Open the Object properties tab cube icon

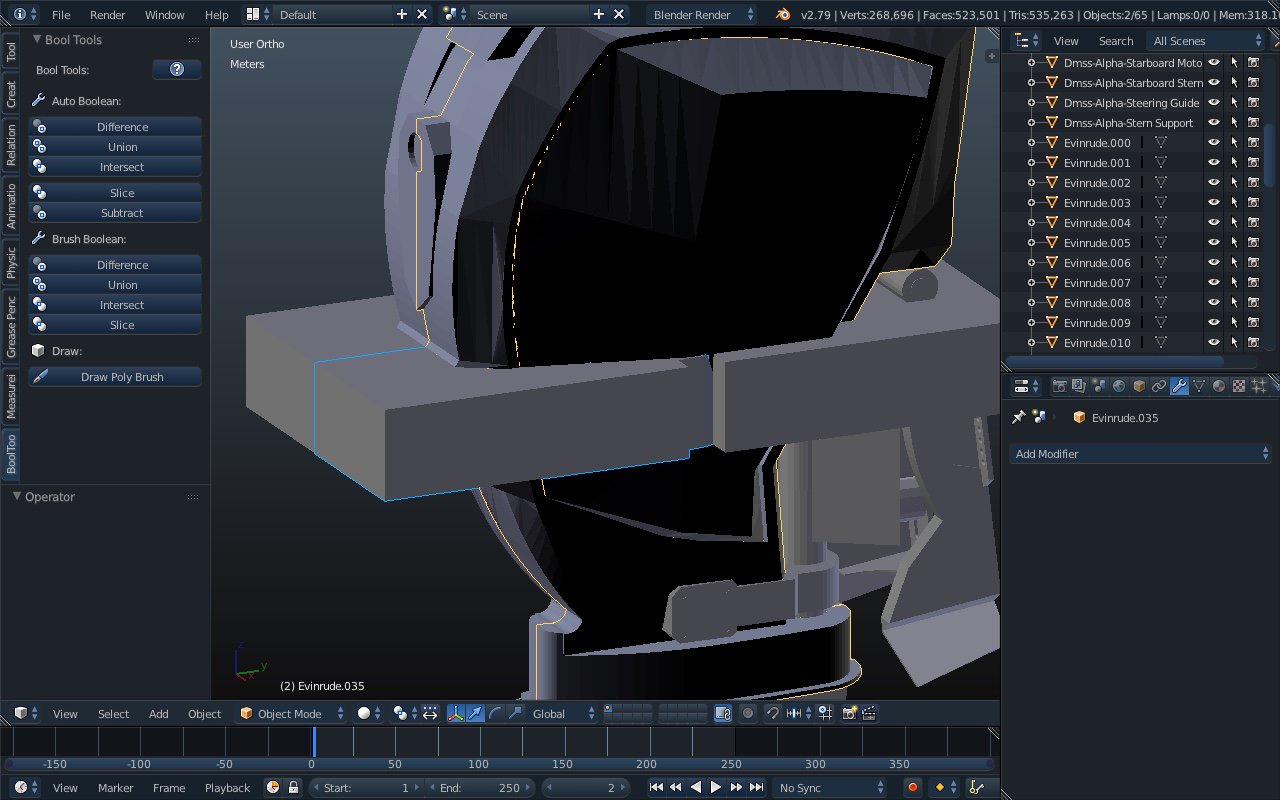click(1139, 385)
